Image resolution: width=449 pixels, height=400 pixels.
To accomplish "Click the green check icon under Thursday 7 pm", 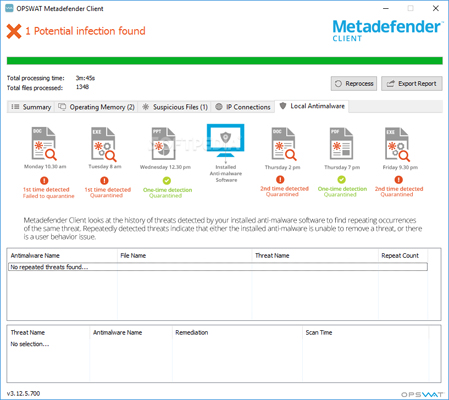I will coord(342,180).
